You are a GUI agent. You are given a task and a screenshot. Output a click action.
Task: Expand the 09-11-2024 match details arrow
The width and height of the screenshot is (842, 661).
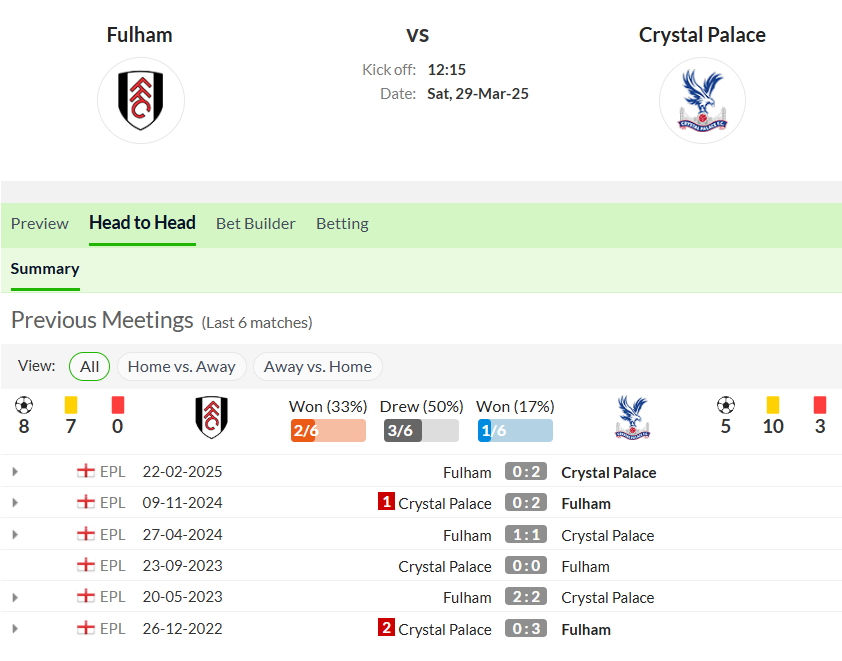(x=15, y=503)
